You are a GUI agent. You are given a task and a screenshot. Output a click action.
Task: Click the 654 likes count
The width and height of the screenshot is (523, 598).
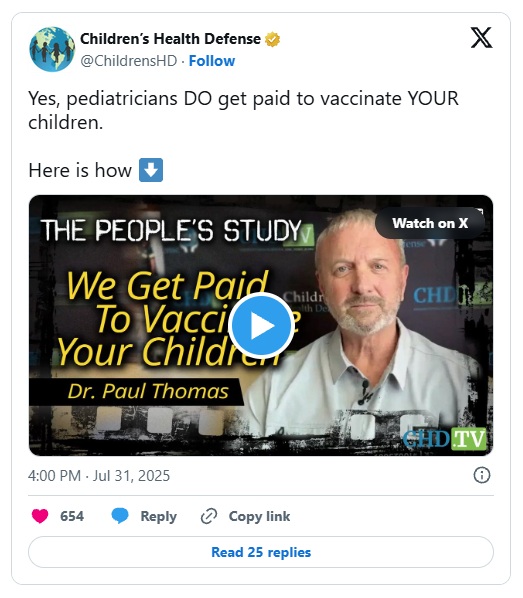point(72,516)
